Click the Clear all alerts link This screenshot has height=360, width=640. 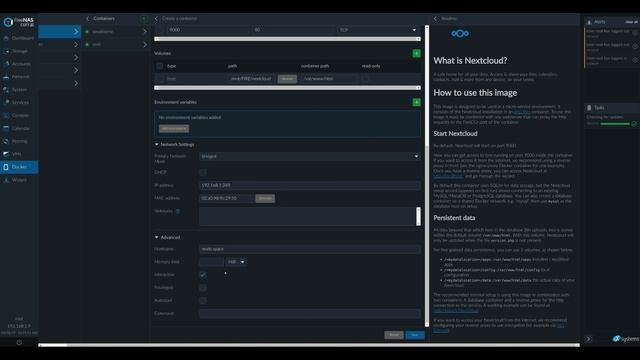(x=631, y=22)
